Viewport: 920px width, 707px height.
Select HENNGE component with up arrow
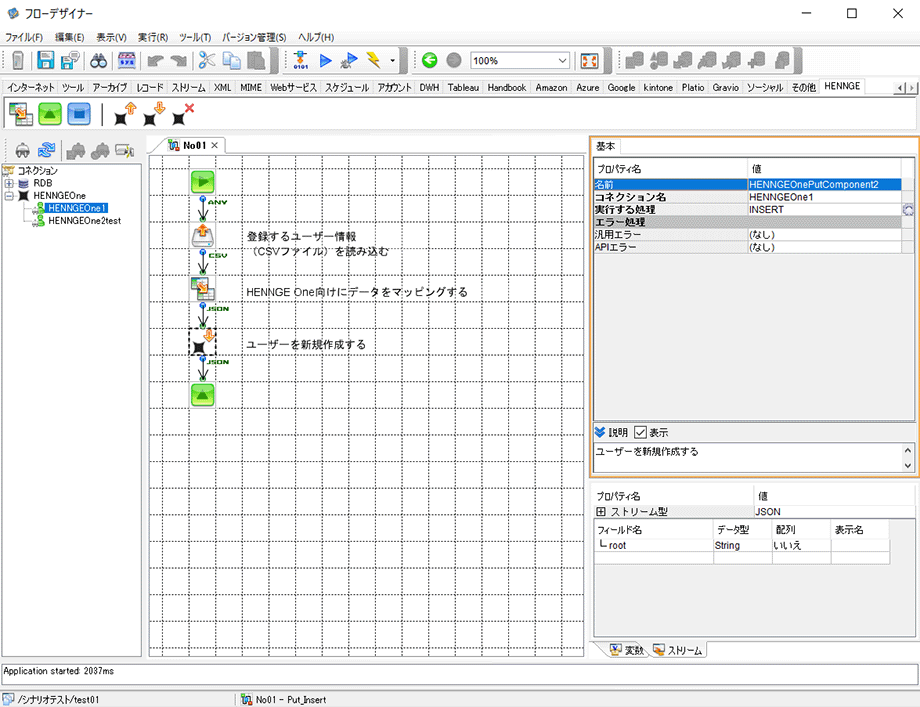pyautogui.click(x=124, y=114)
